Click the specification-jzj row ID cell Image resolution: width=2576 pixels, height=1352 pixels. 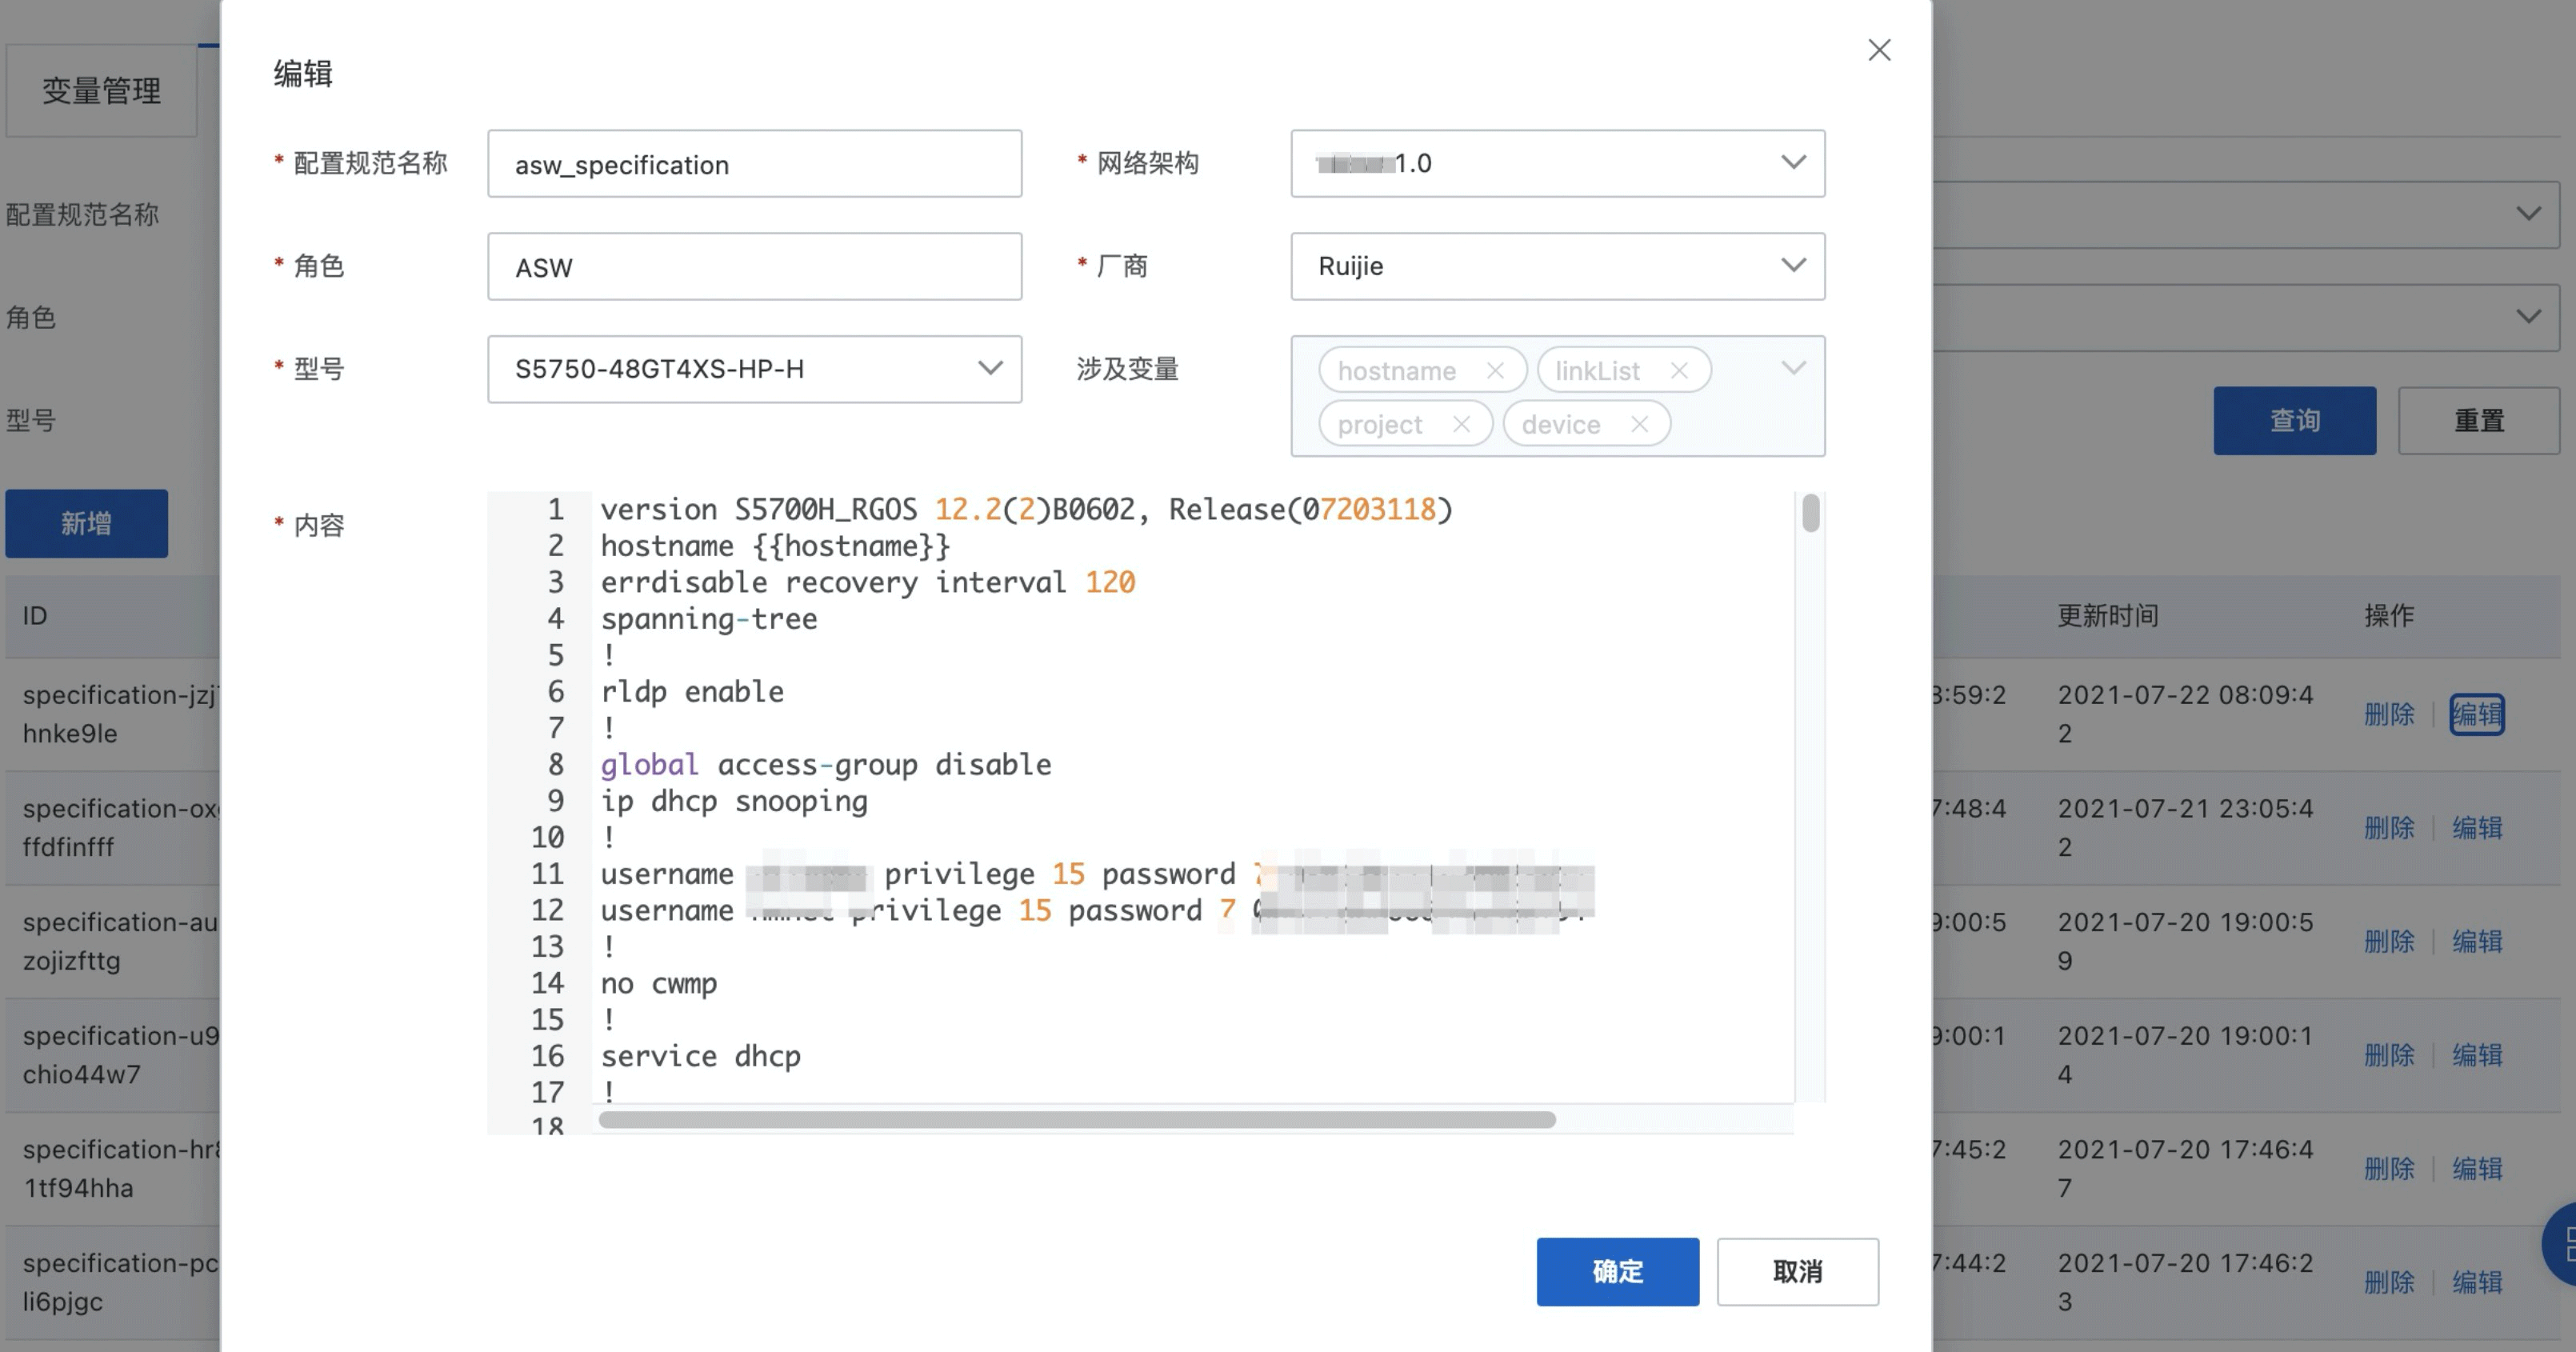pyautogui.click(x=120, y=714)
